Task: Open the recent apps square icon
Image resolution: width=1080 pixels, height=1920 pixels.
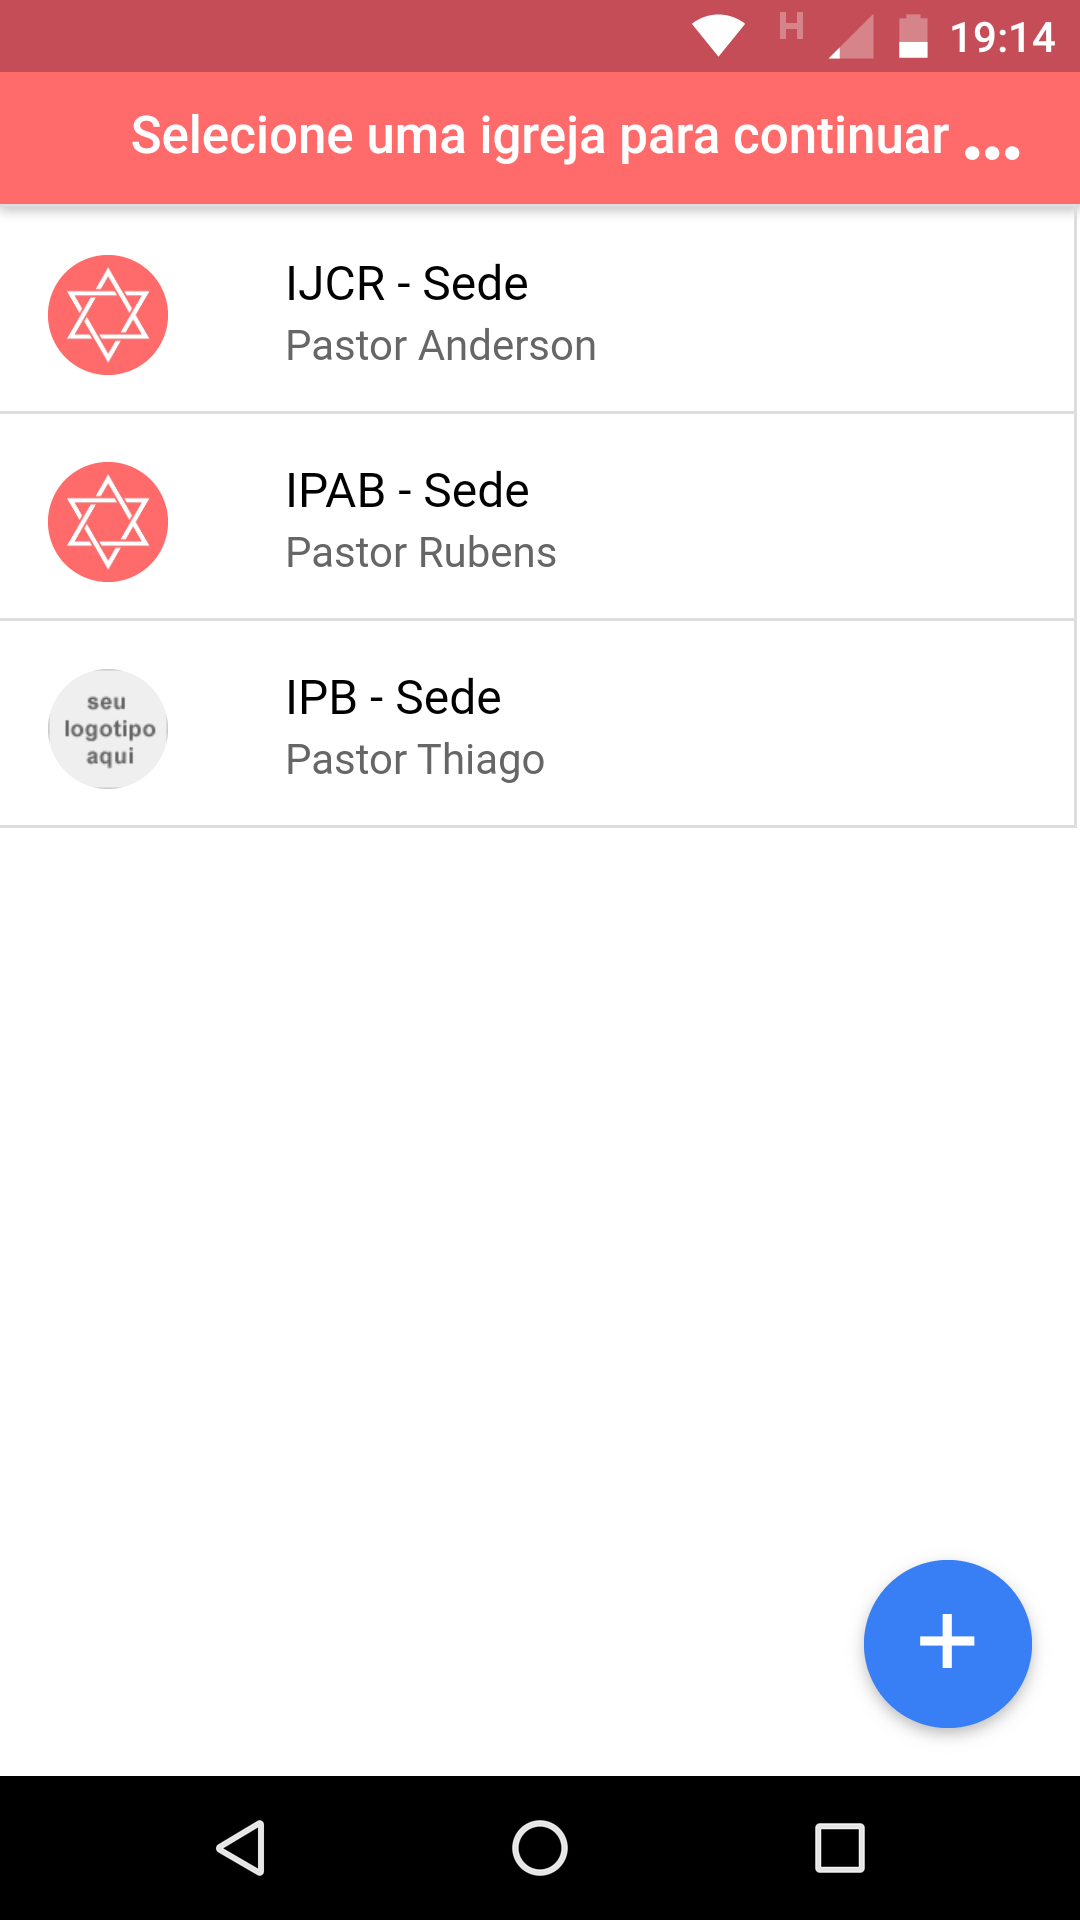Action: [840, 1847]
